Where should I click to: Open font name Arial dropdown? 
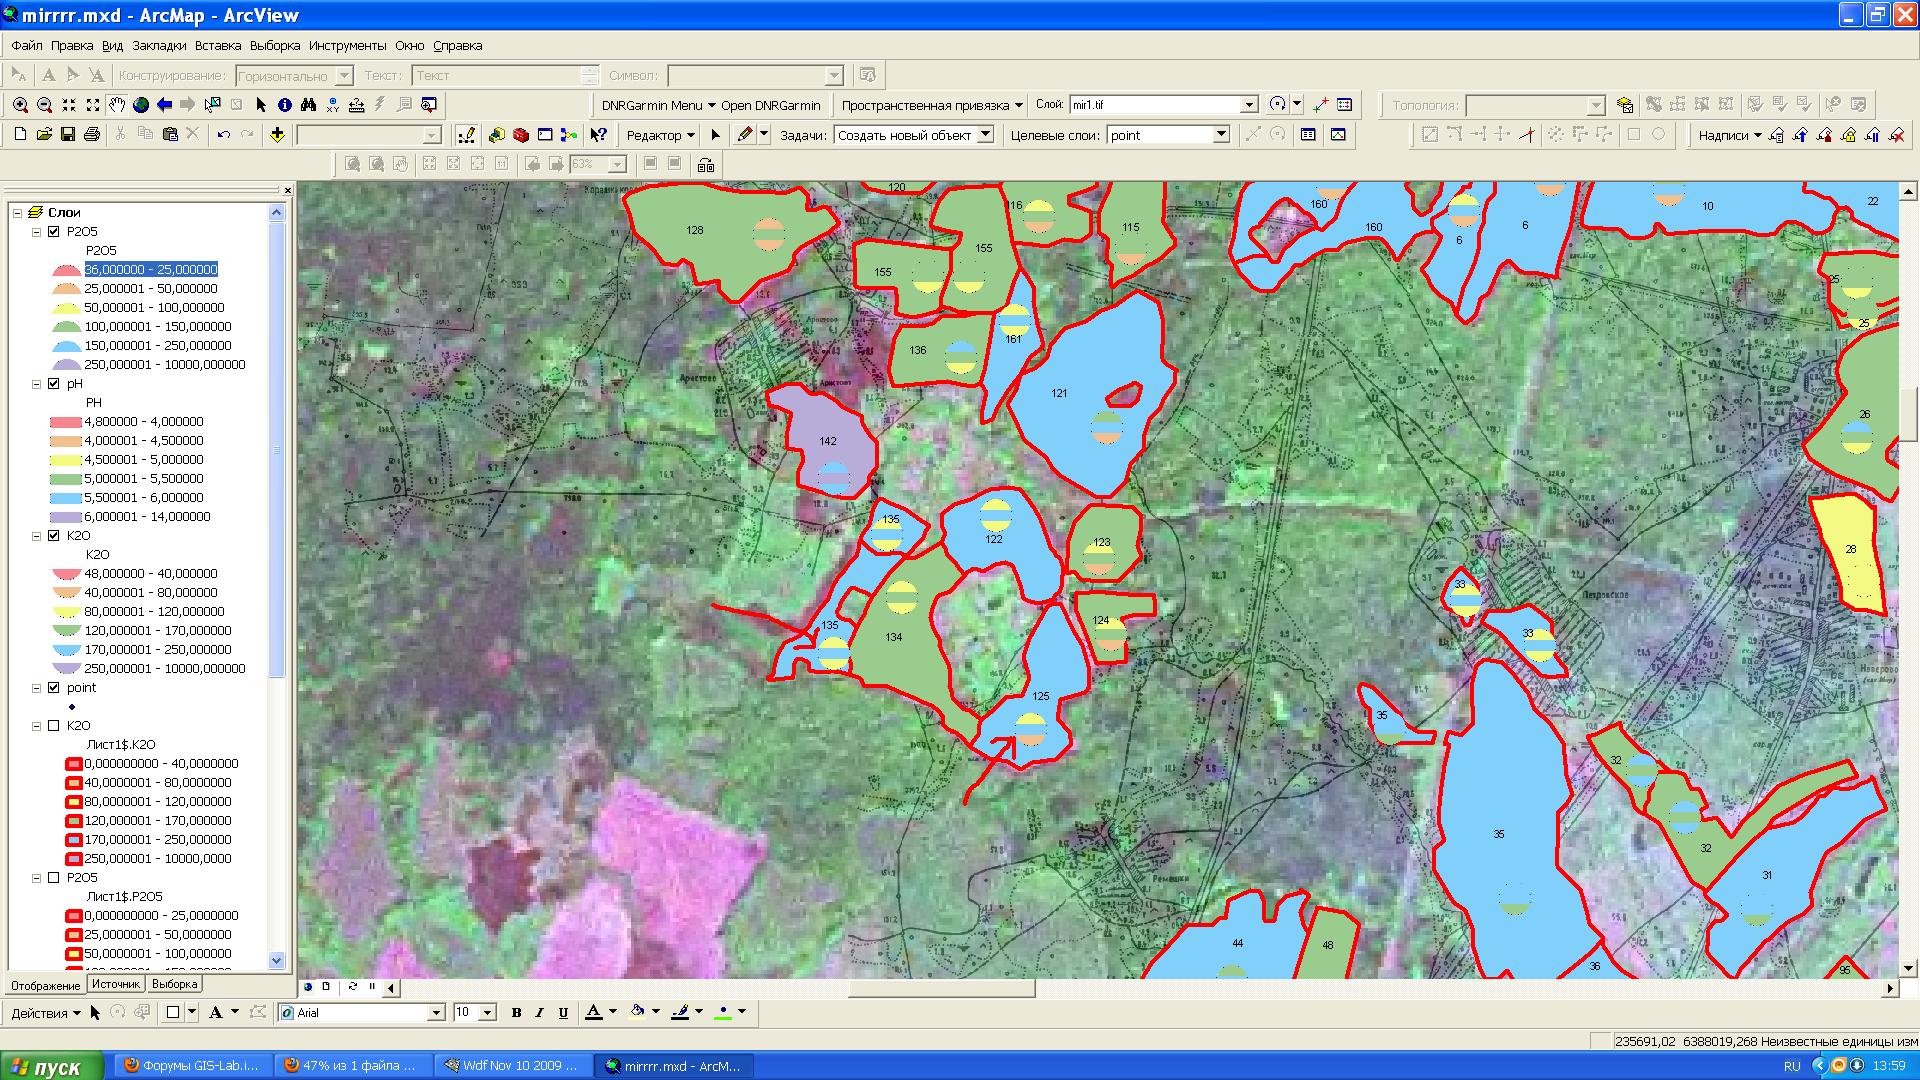(x=436, y=1013)
